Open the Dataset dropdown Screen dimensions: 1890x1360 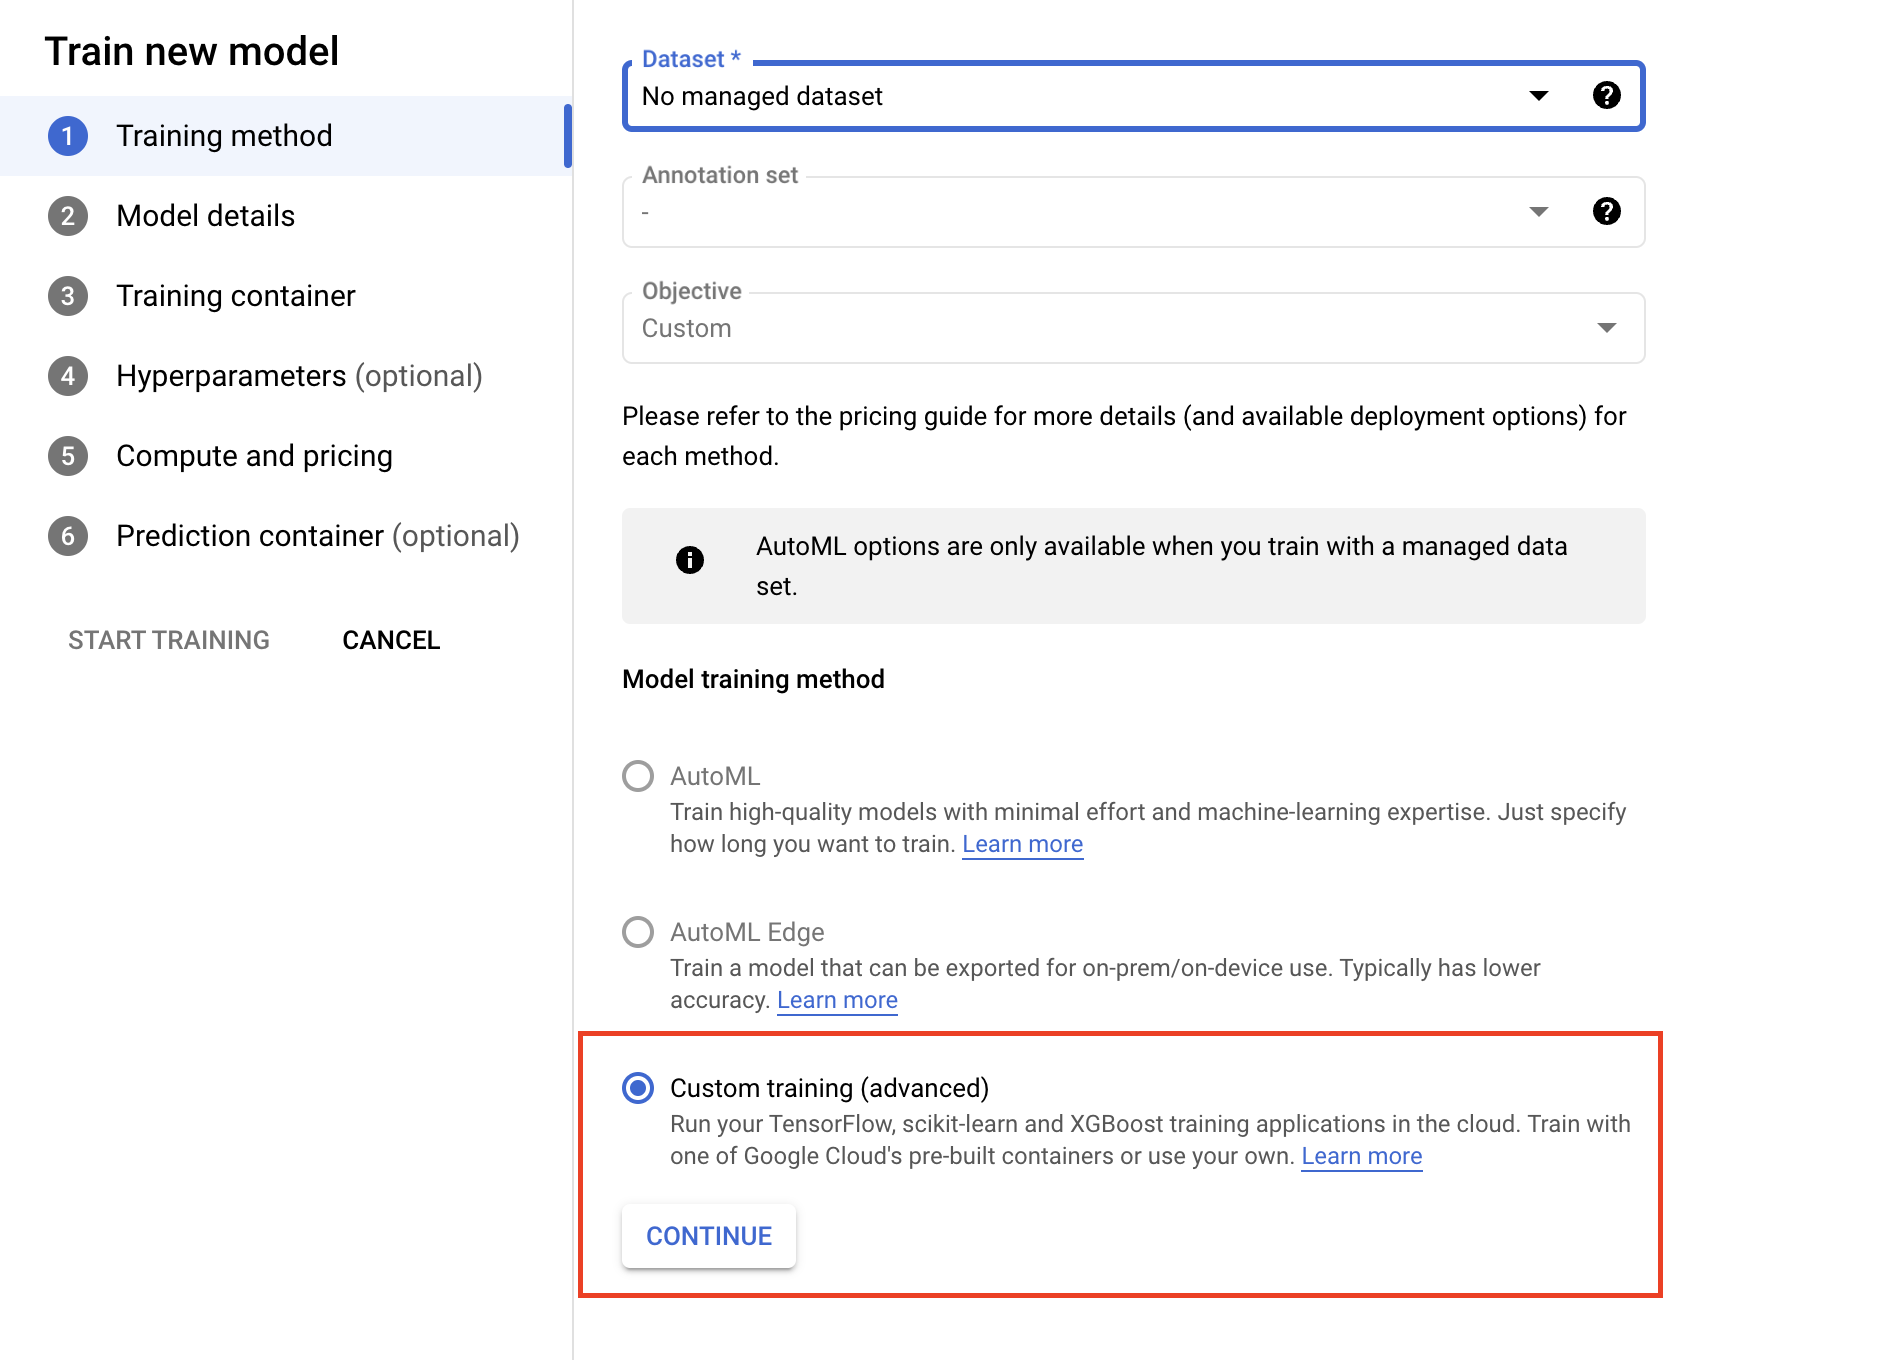pyautogui.click(x=1537, y=96)
